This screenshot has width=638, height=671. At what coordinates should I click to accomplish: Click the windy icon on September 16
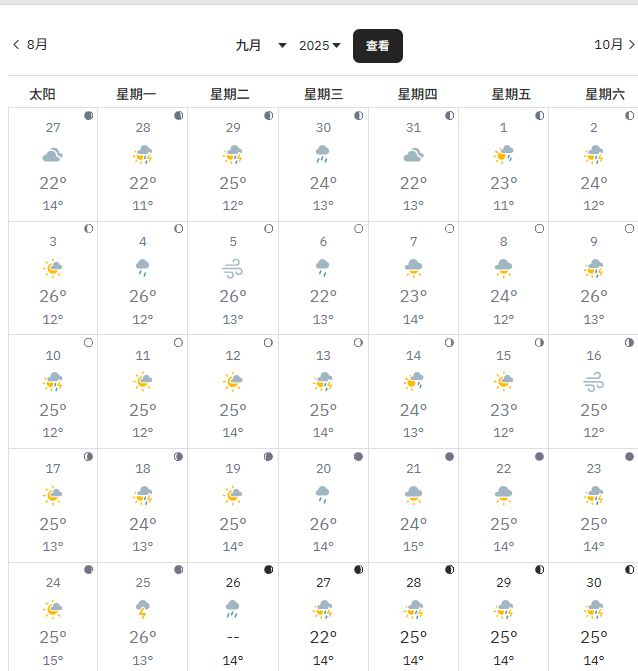point(594,382)
